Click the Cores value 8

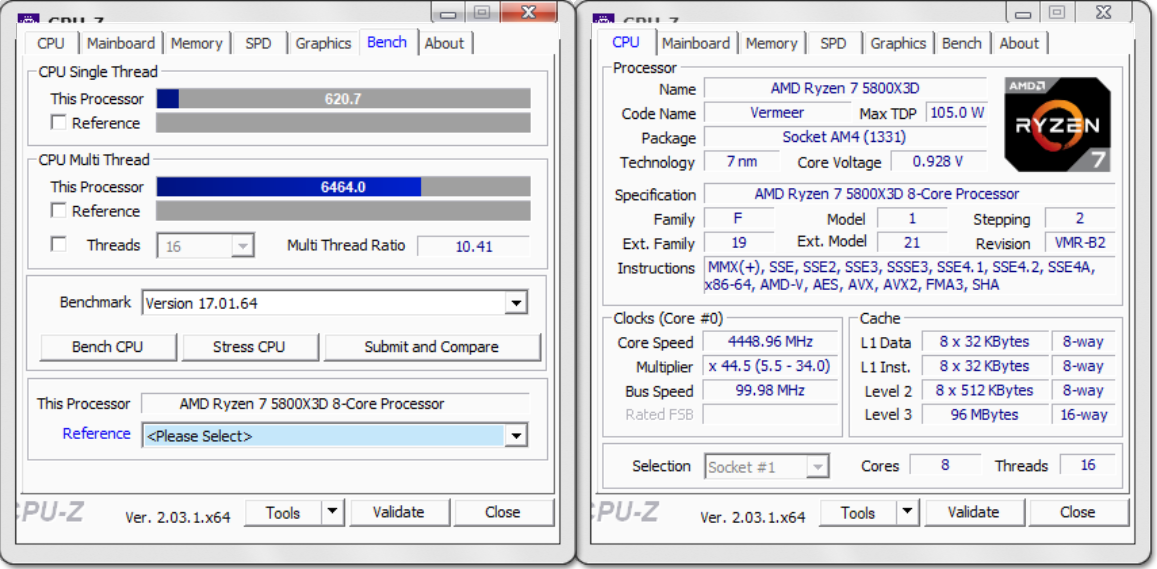click(945, 465)
